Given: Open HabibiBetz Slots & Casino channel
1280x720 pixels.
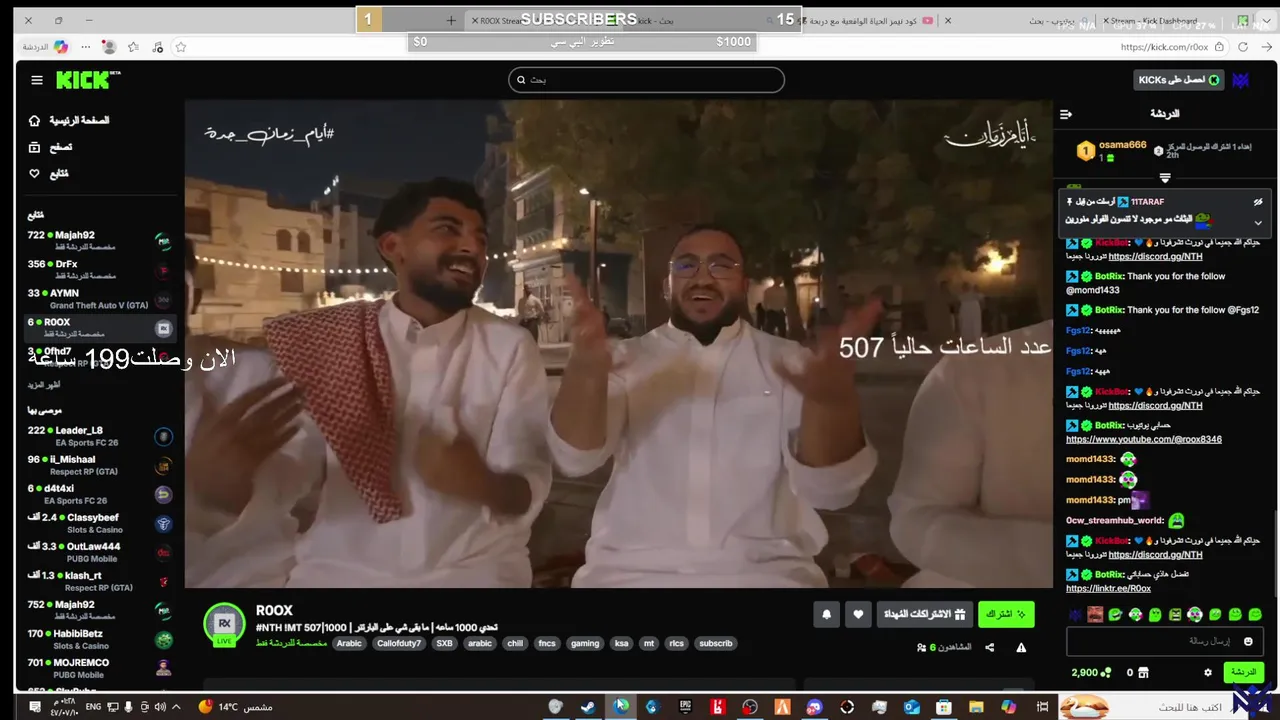Looking at the screenshot, I should click(x=100, y=639).
